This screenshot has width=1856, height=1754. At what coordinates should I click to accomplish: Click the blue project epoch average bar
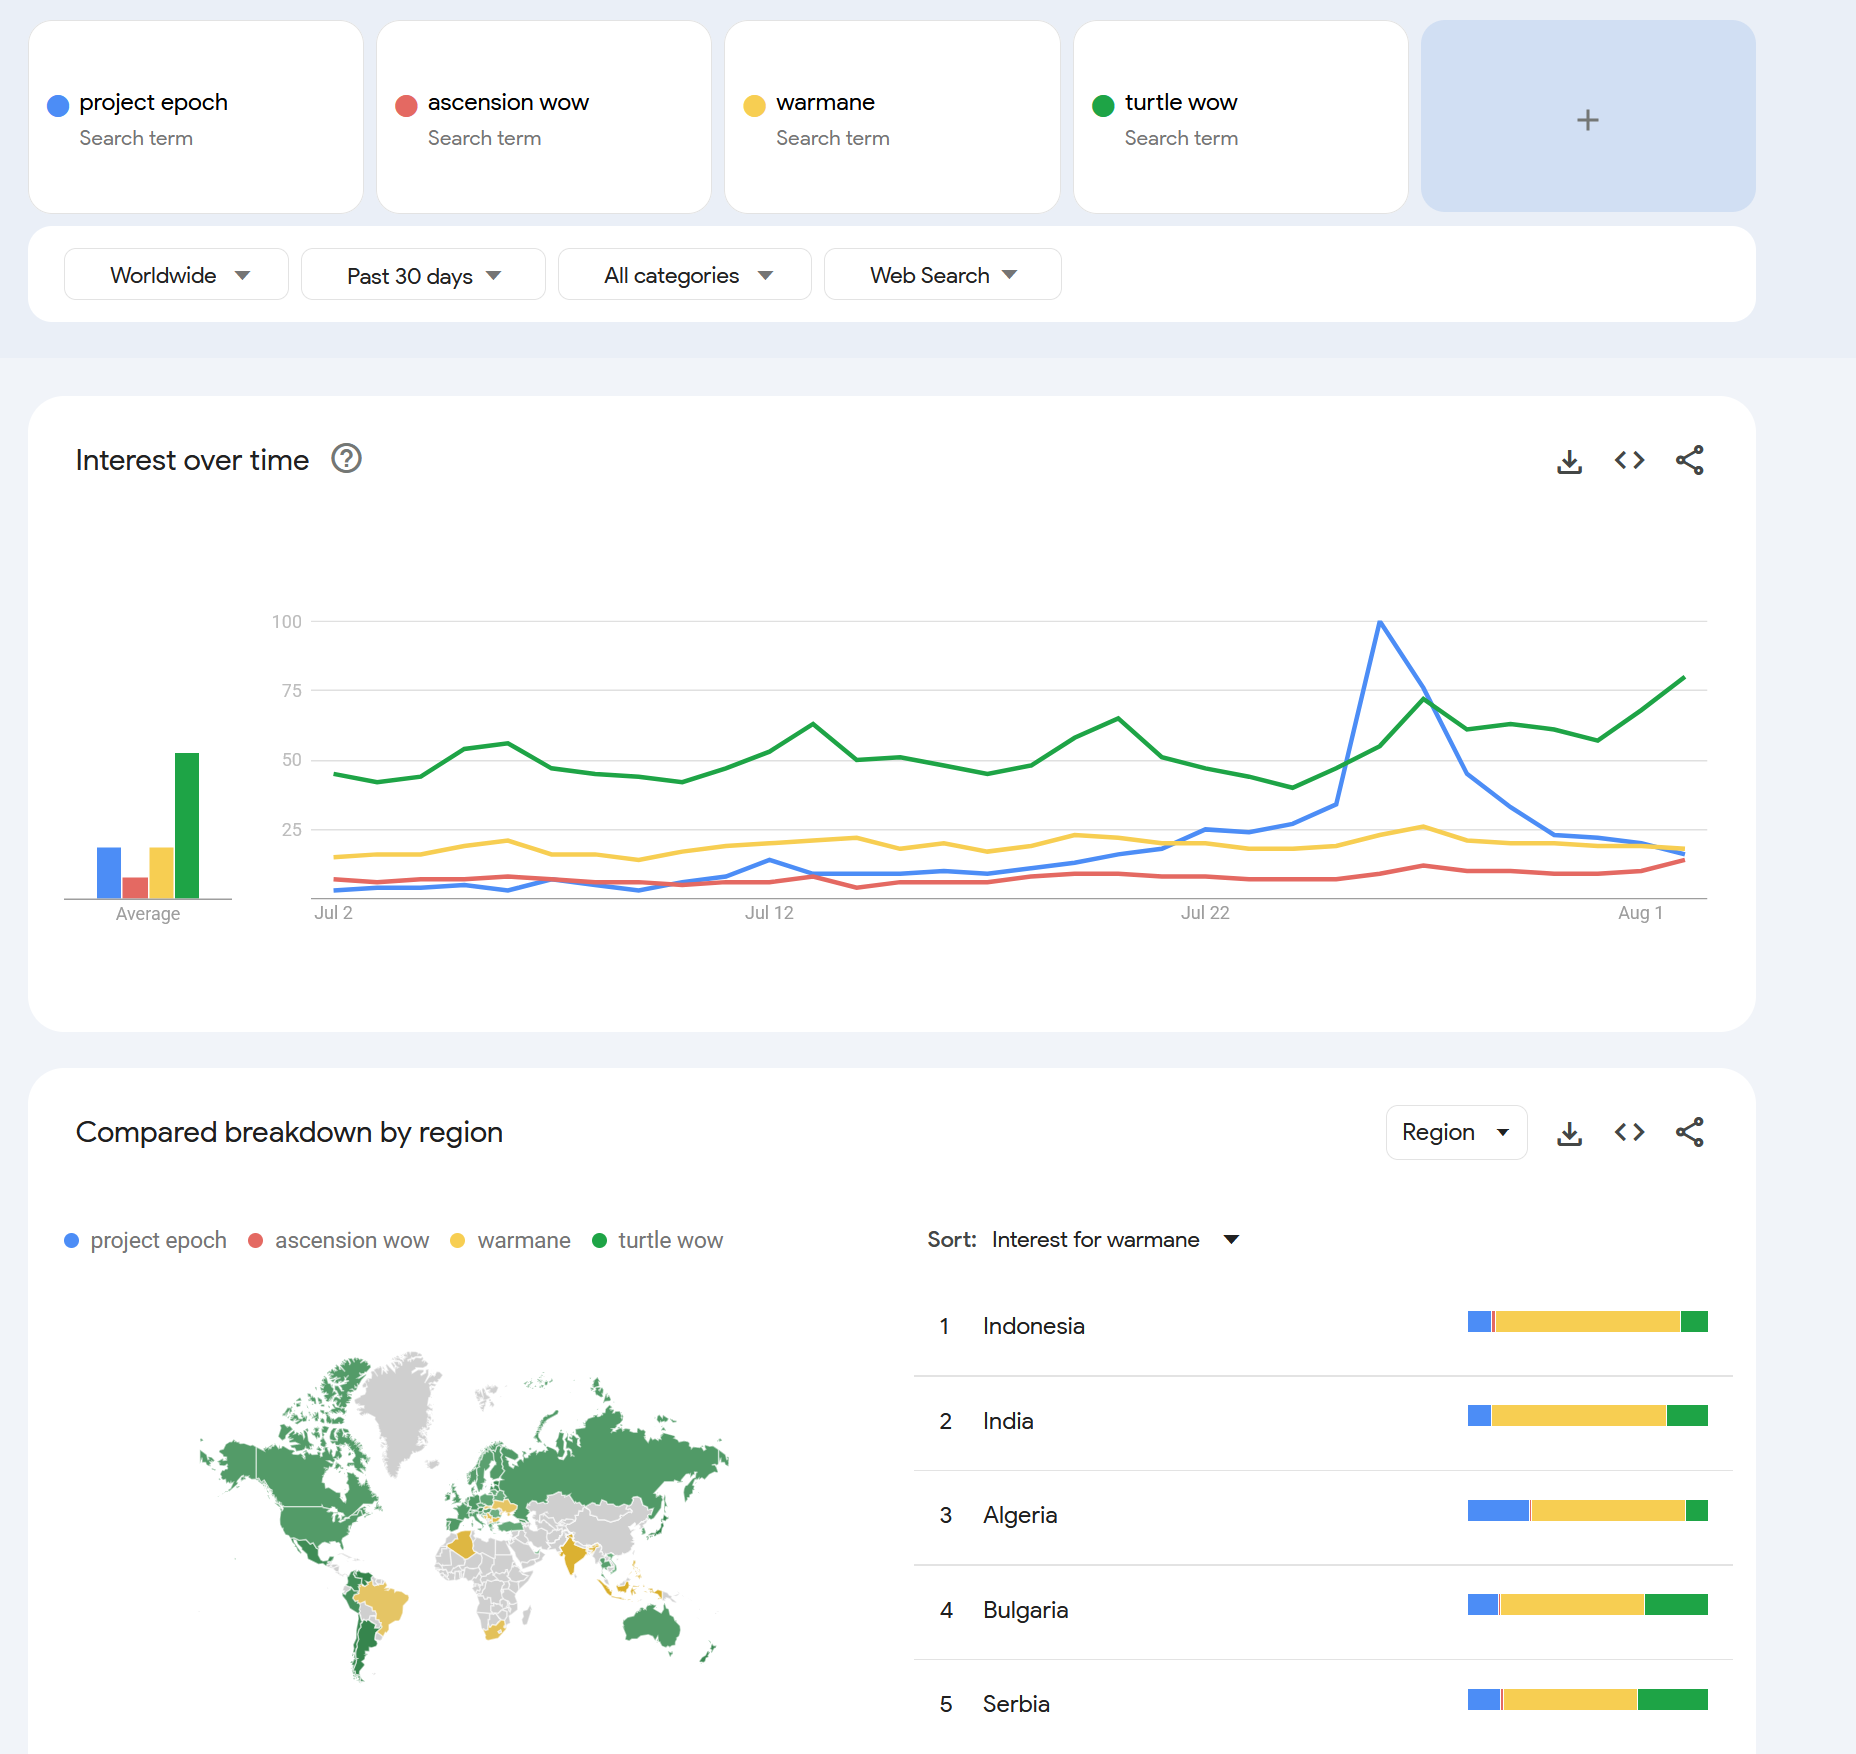109,872
